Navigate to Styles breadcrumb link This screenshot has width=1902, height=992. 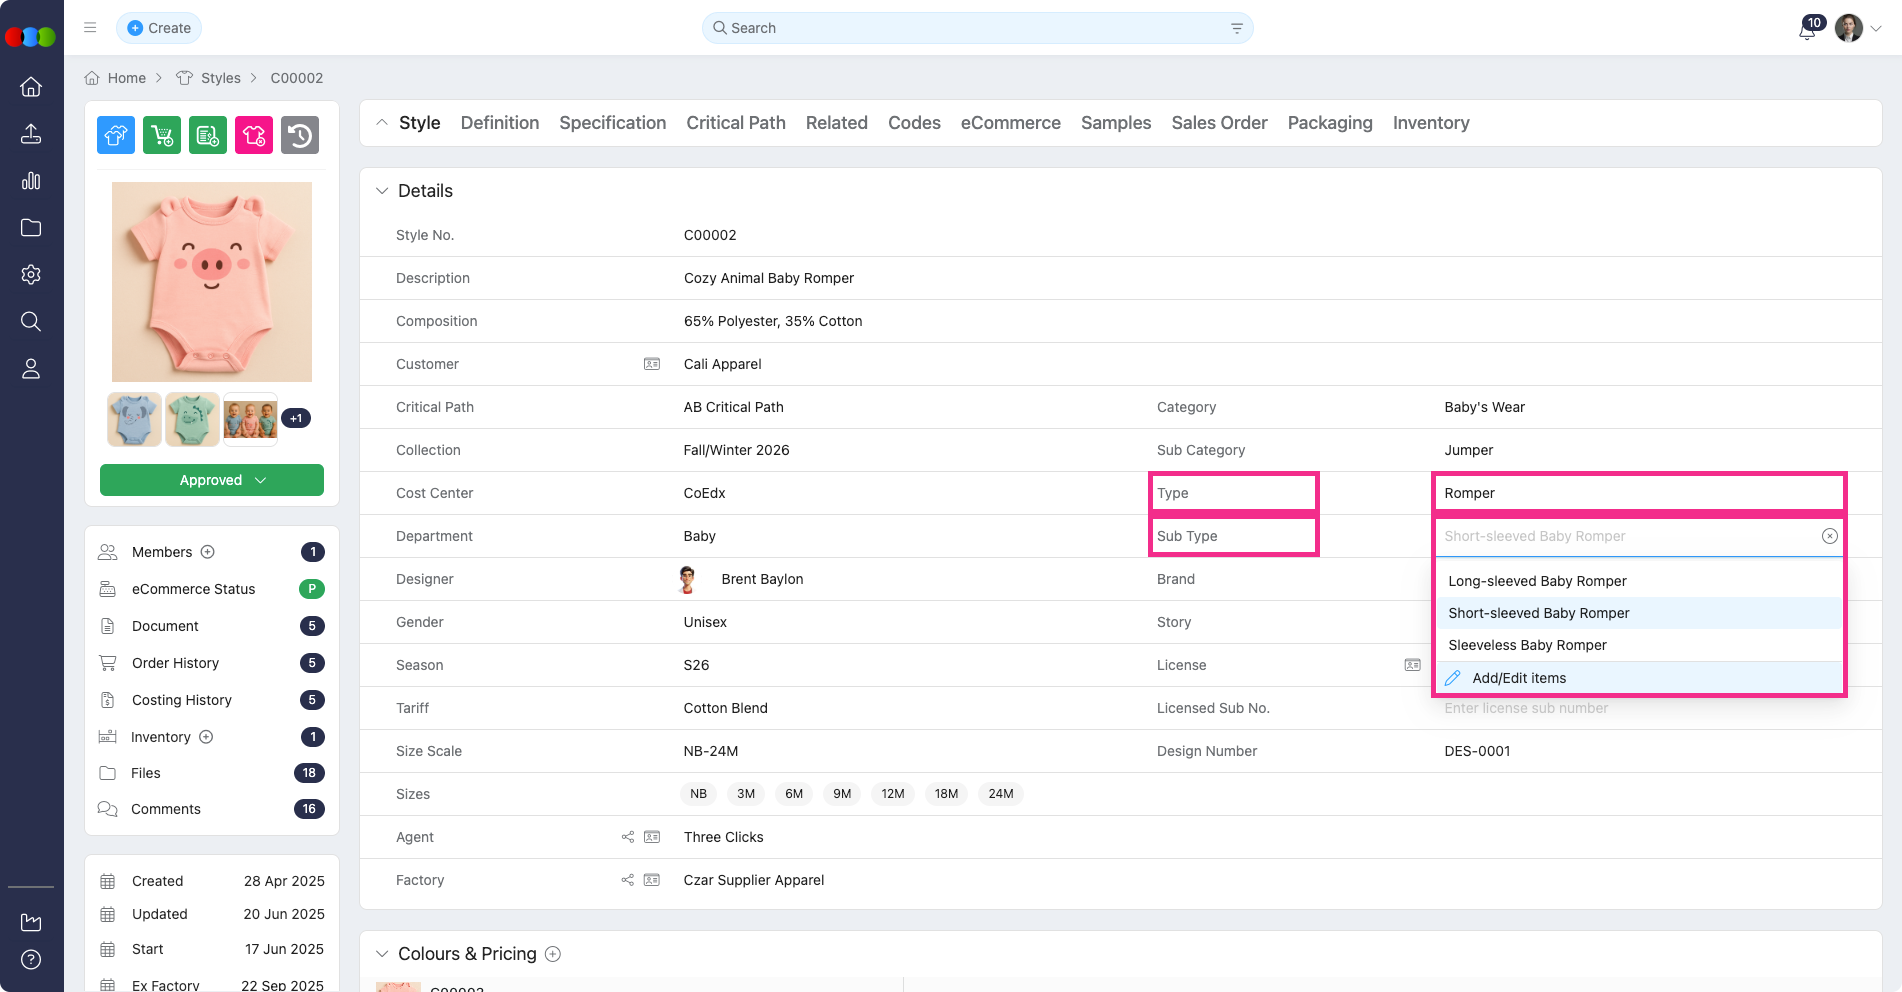[x=220, y=78]
